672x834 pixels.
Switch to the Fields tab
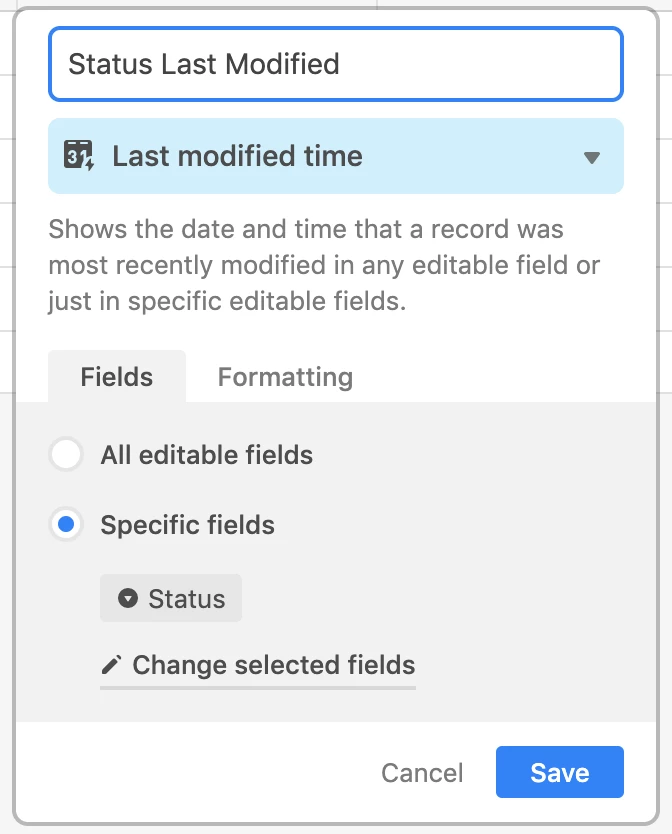tap(117, 377)
